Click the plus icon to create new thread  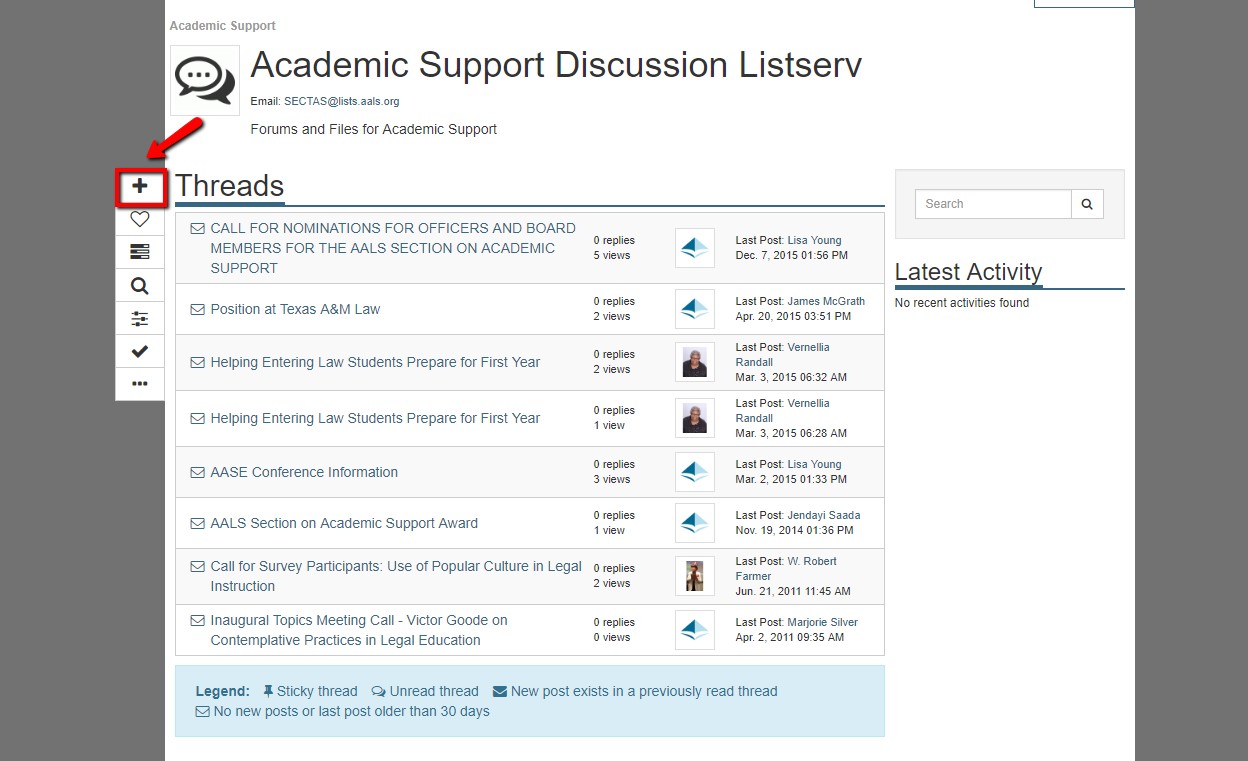[x=140, y=187]
